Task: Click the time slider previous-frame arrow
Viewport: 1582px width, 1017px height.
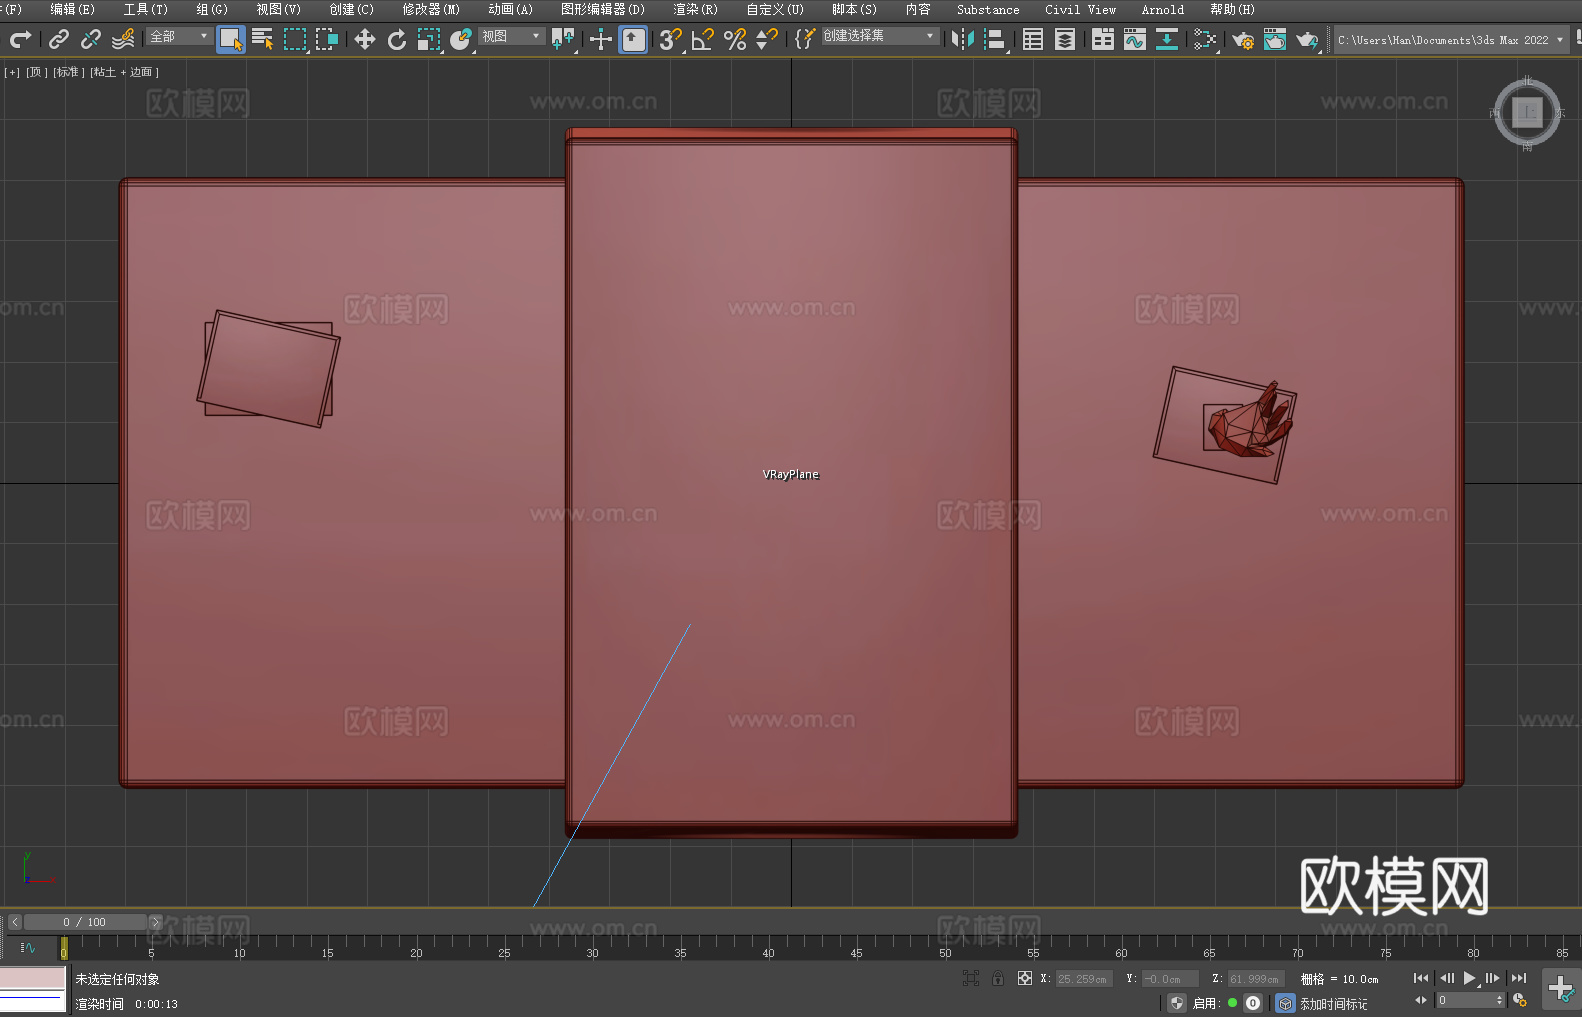Action: 14,922
